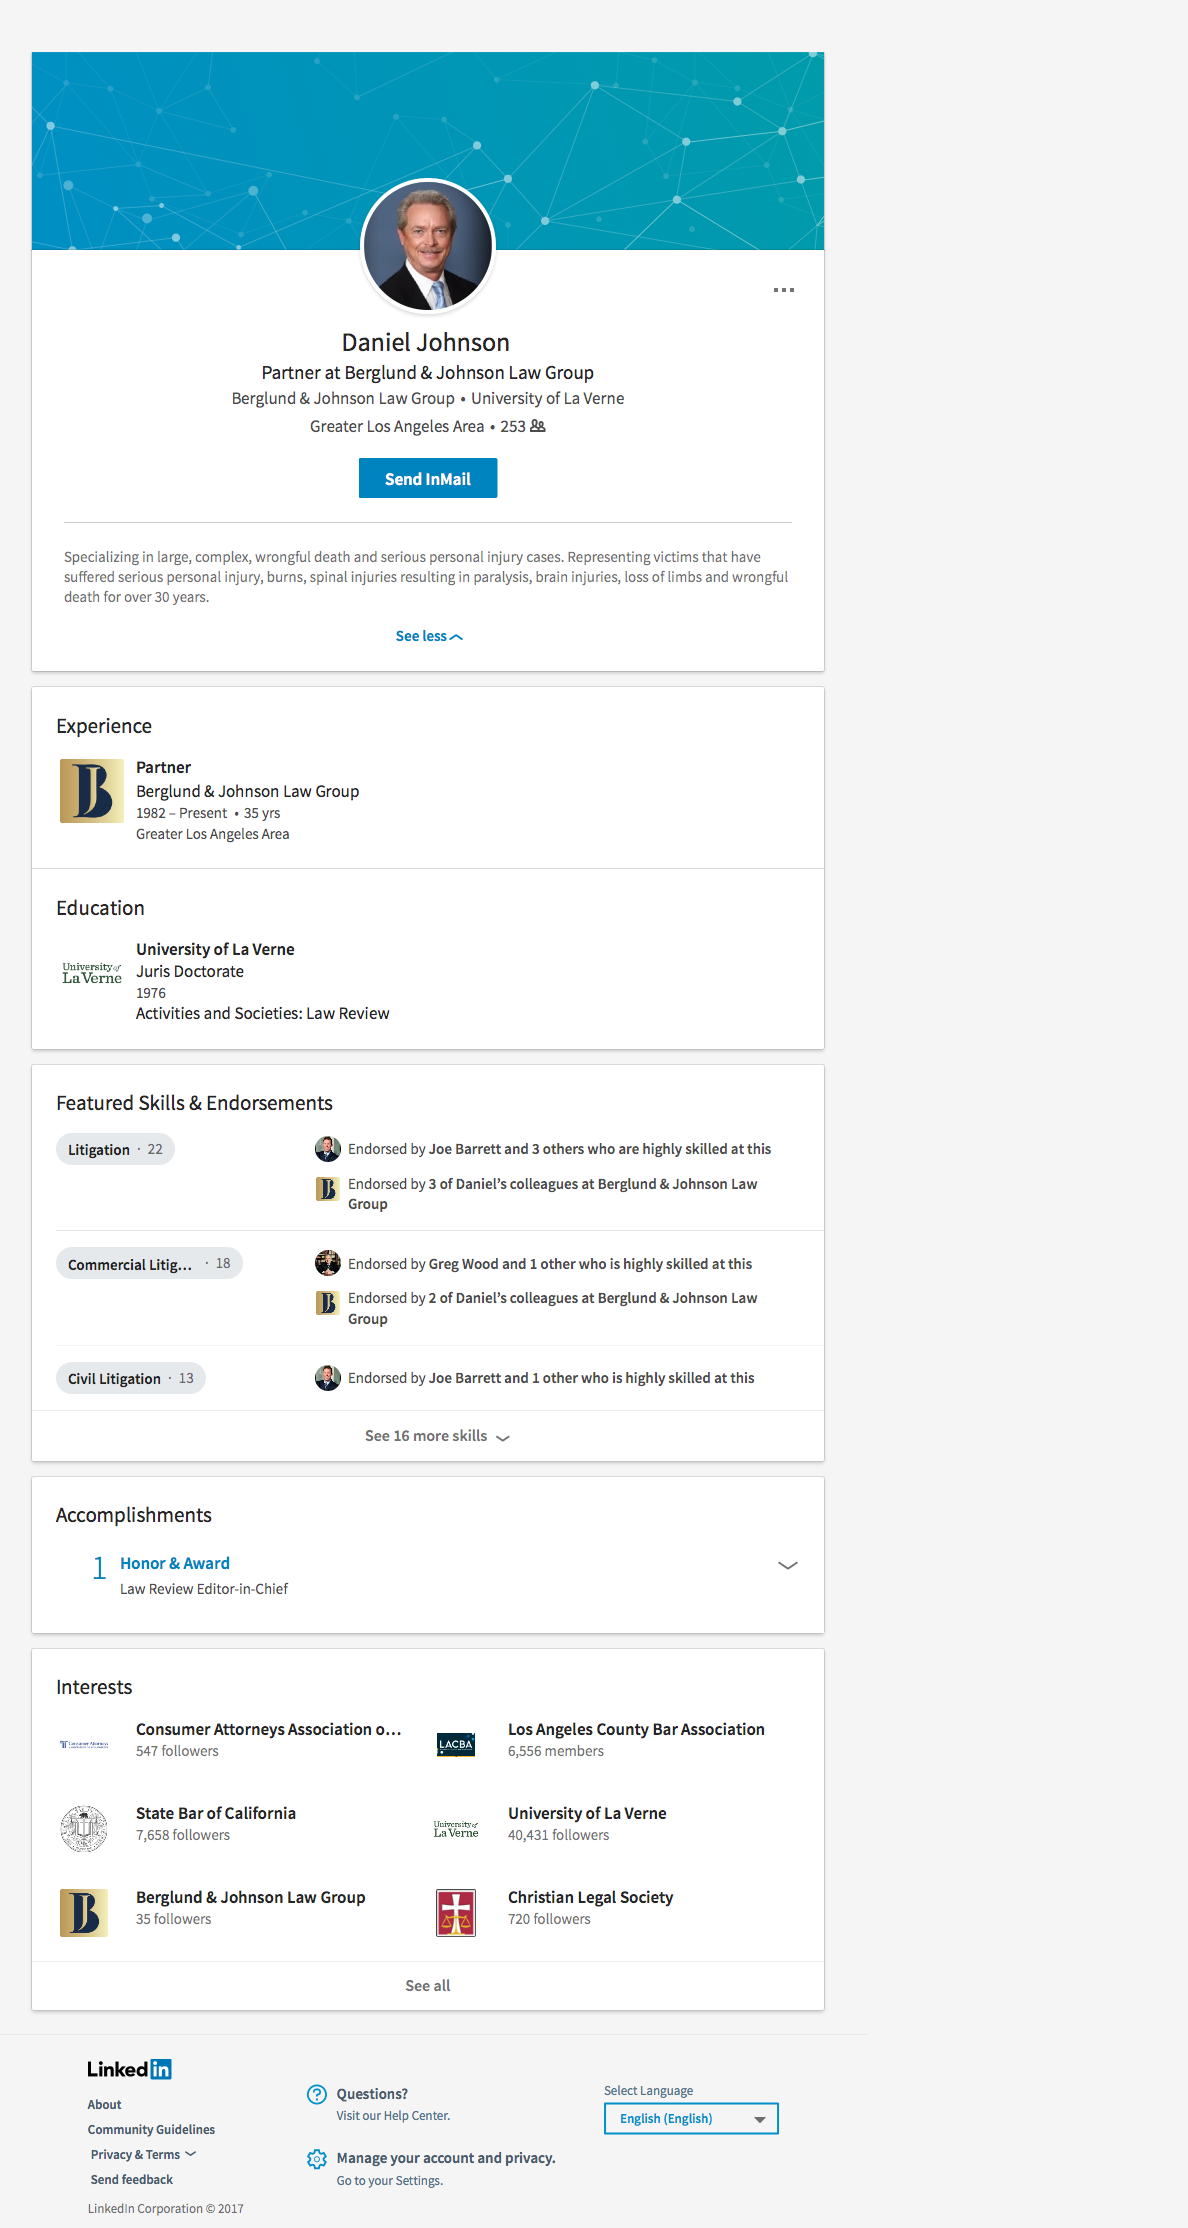The image size is (1188, 2228).
Task: Click the LinkedIn logo in footer
Action: (129, 2069)
